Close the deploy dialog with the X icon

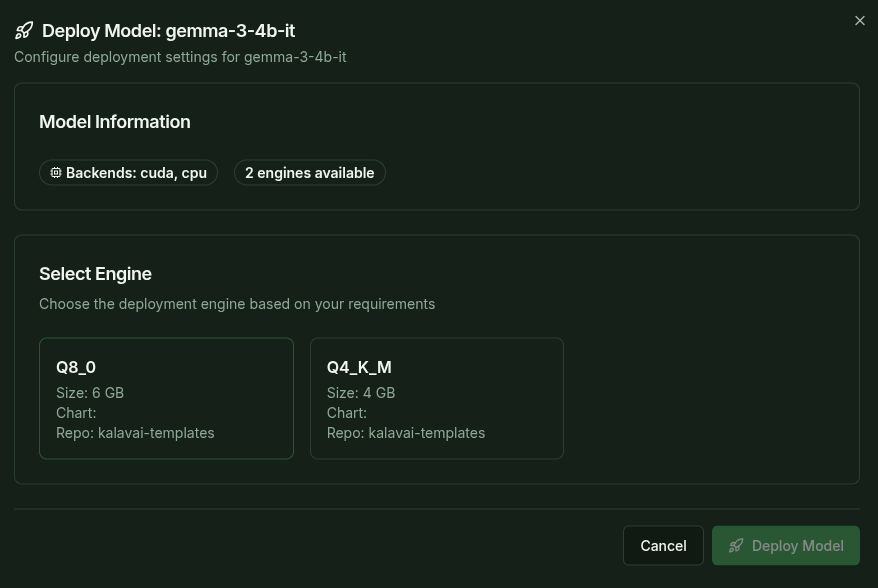point(859,21)
